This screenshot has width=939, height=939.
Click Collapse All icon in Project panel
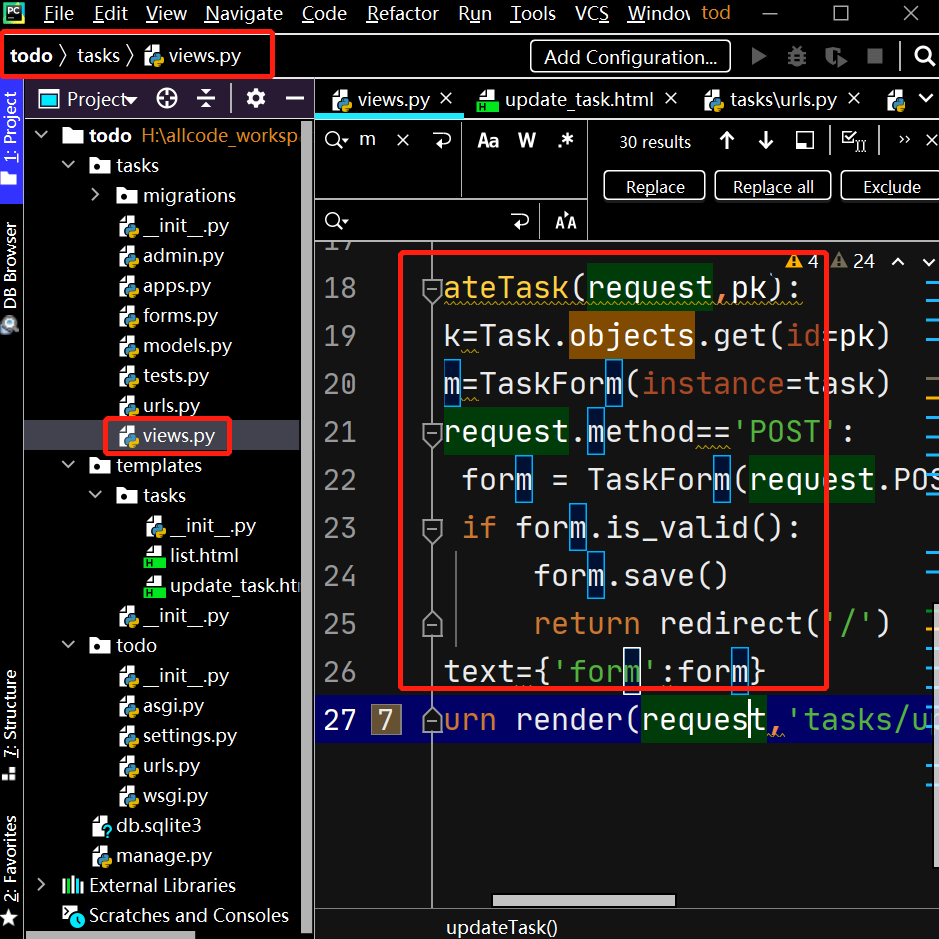(205, 98)
